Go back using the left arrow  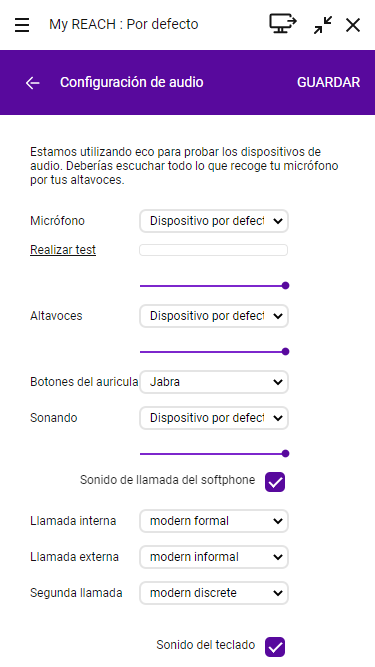tap(33, 83)
